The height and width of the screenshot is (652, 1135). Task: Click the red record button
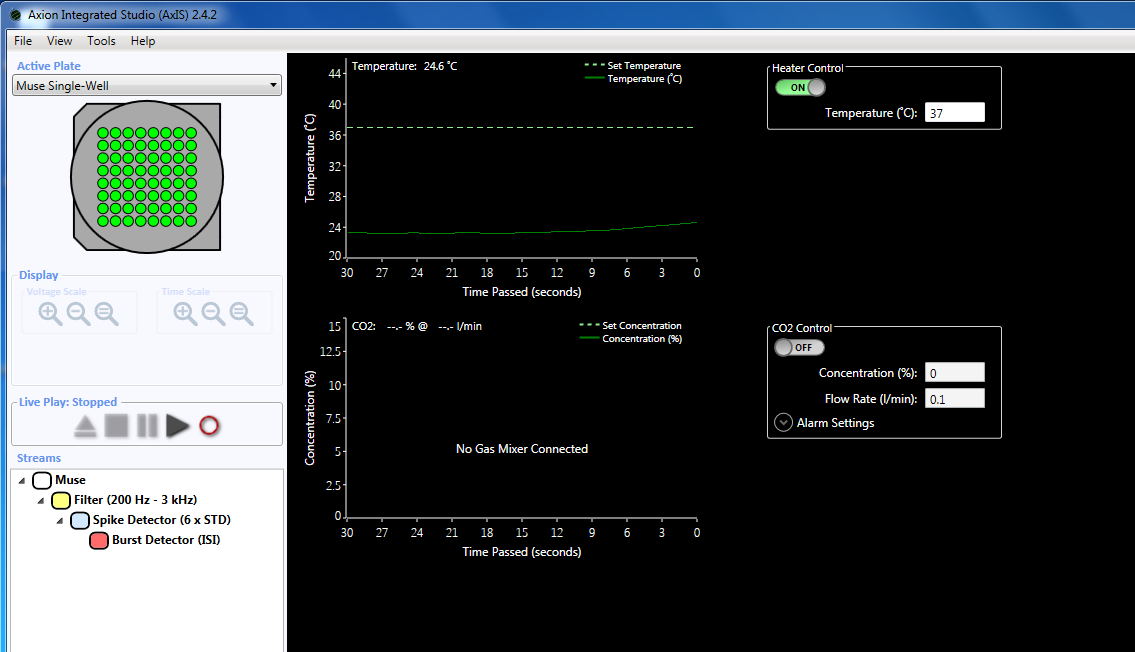point(209,426)
